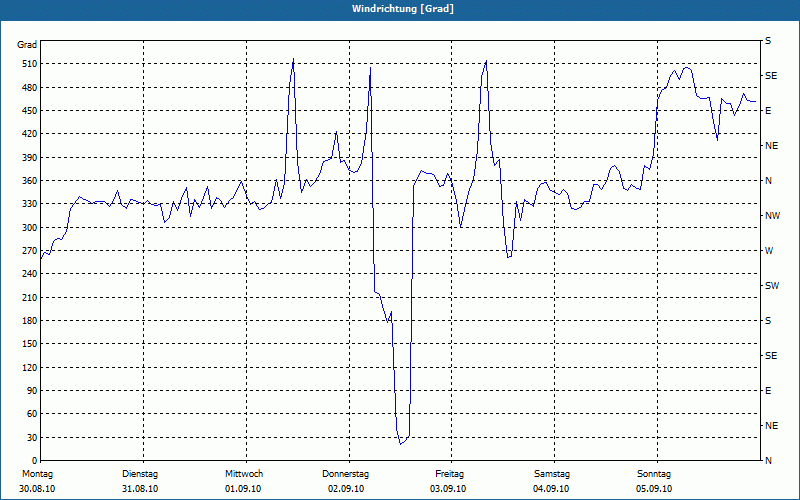Pick the 30 value on the left axis
800x500 pixels.
click(33, 437)
